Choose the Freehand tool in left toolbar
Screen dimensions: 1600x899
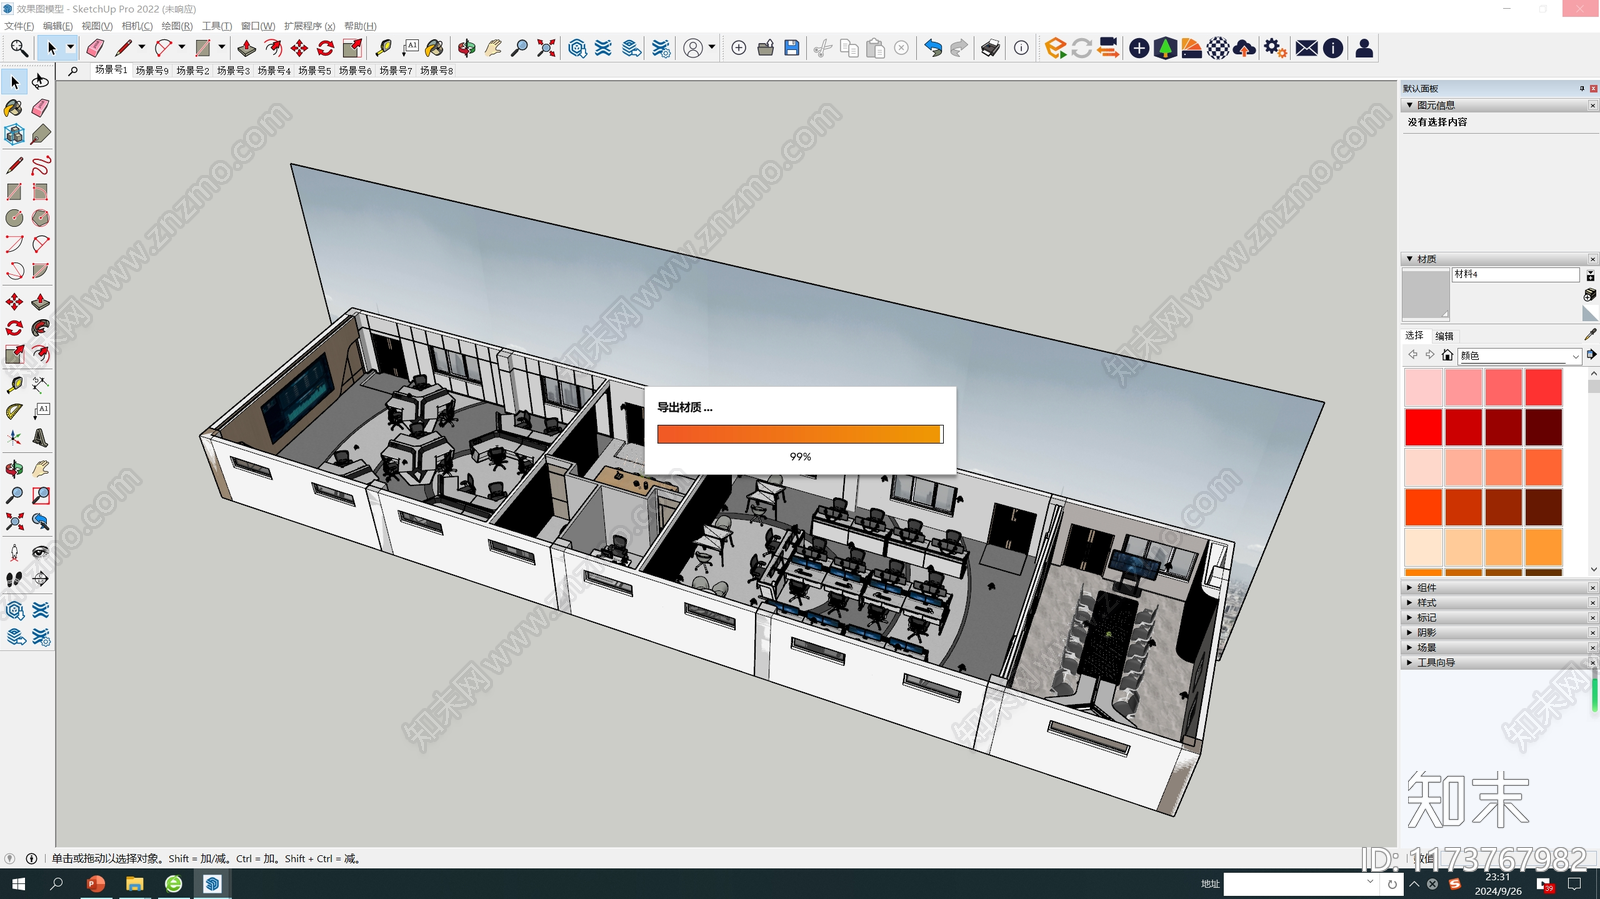pyautogui.click(x=40, y=165)
